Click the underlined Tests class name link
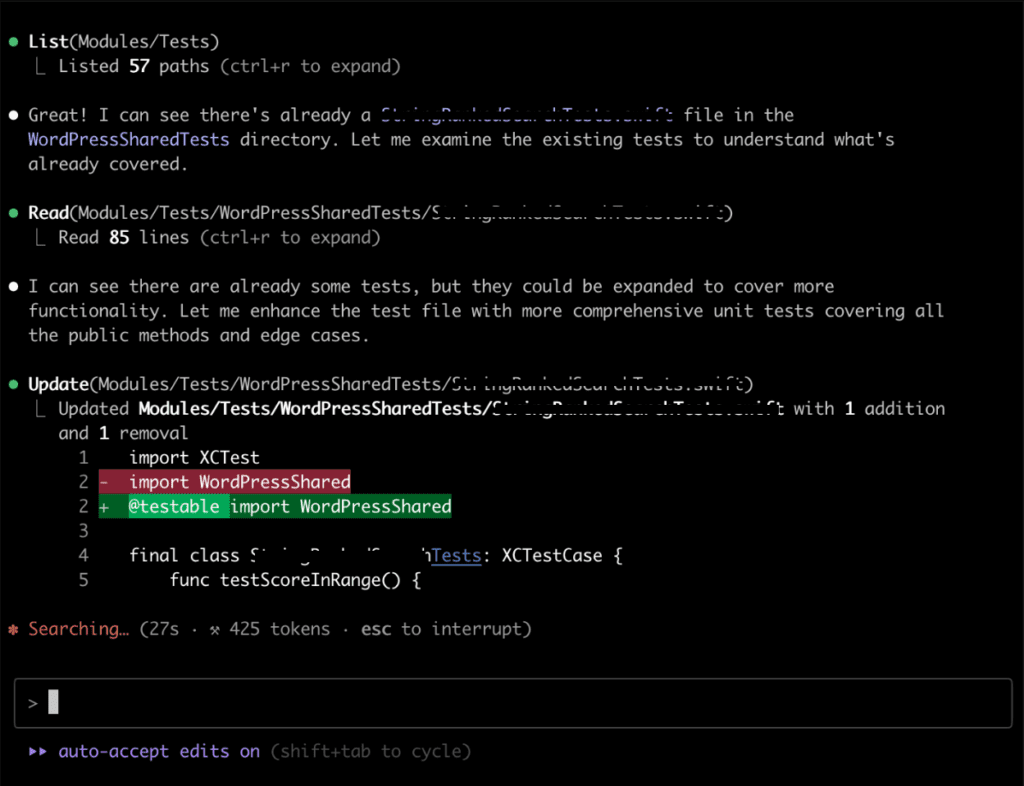The width and height of the screenshot is (1024, 786). click(x=456, y=556)
